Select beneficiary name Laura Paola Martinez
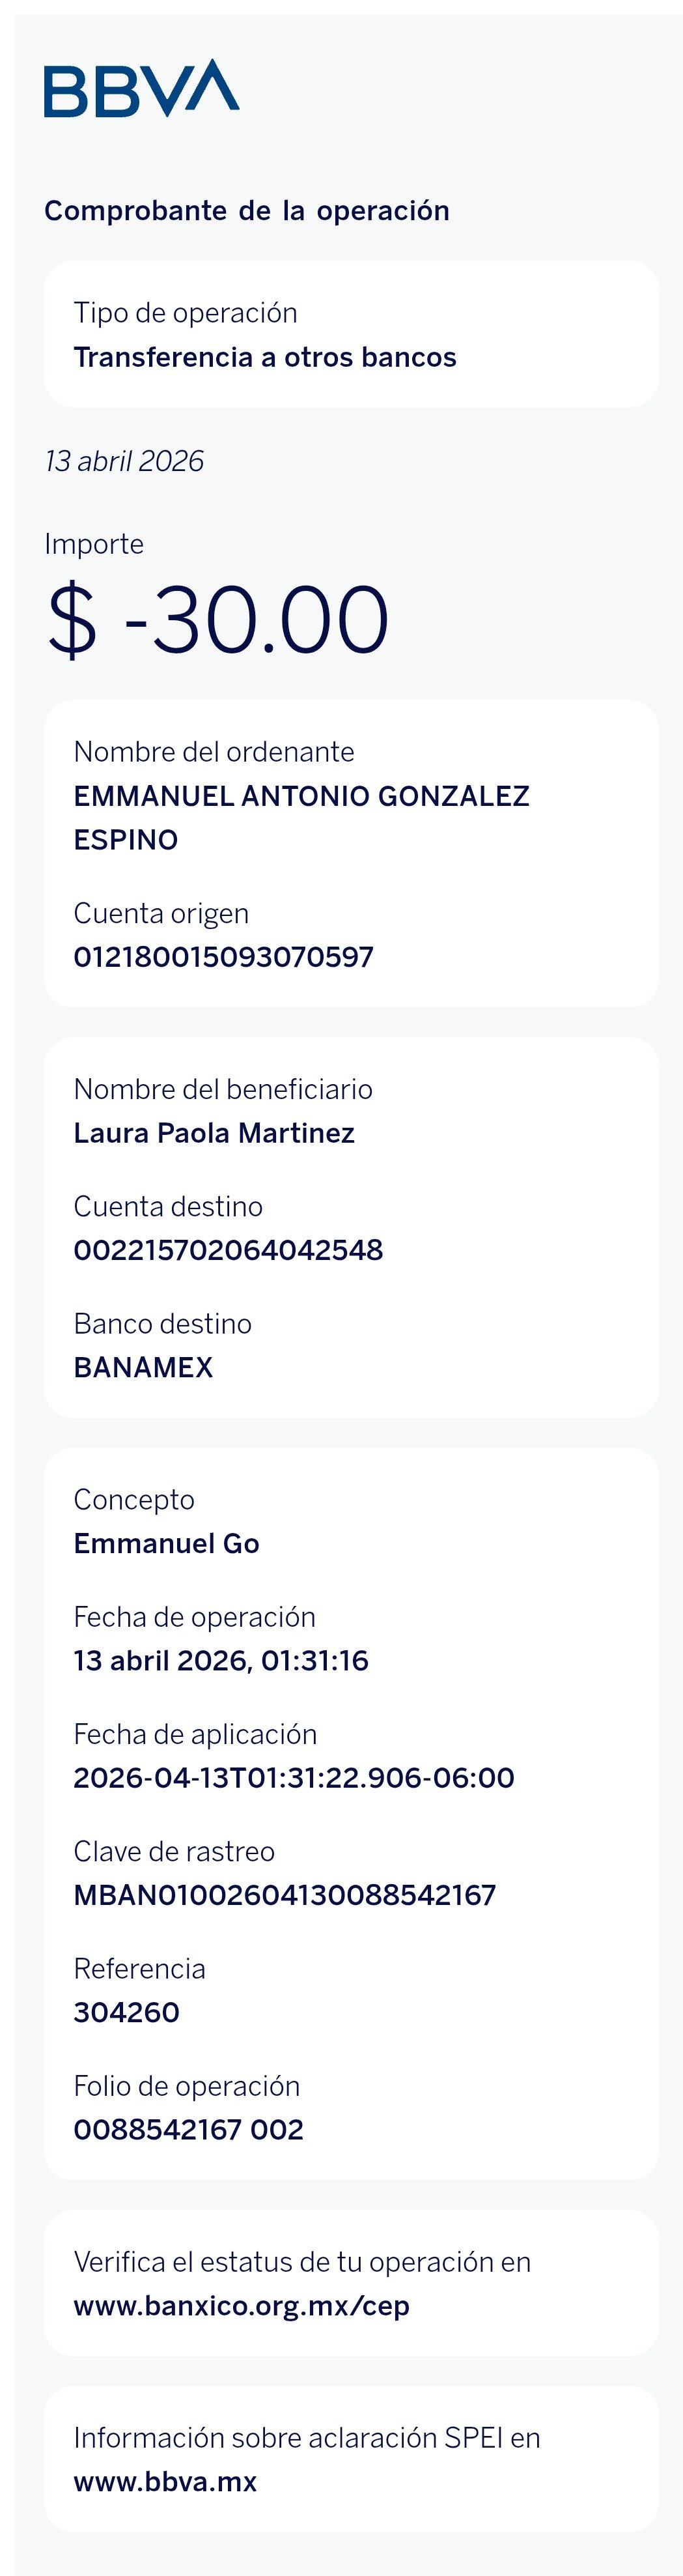The image size is (683, 2576). tap(214, 1133)
